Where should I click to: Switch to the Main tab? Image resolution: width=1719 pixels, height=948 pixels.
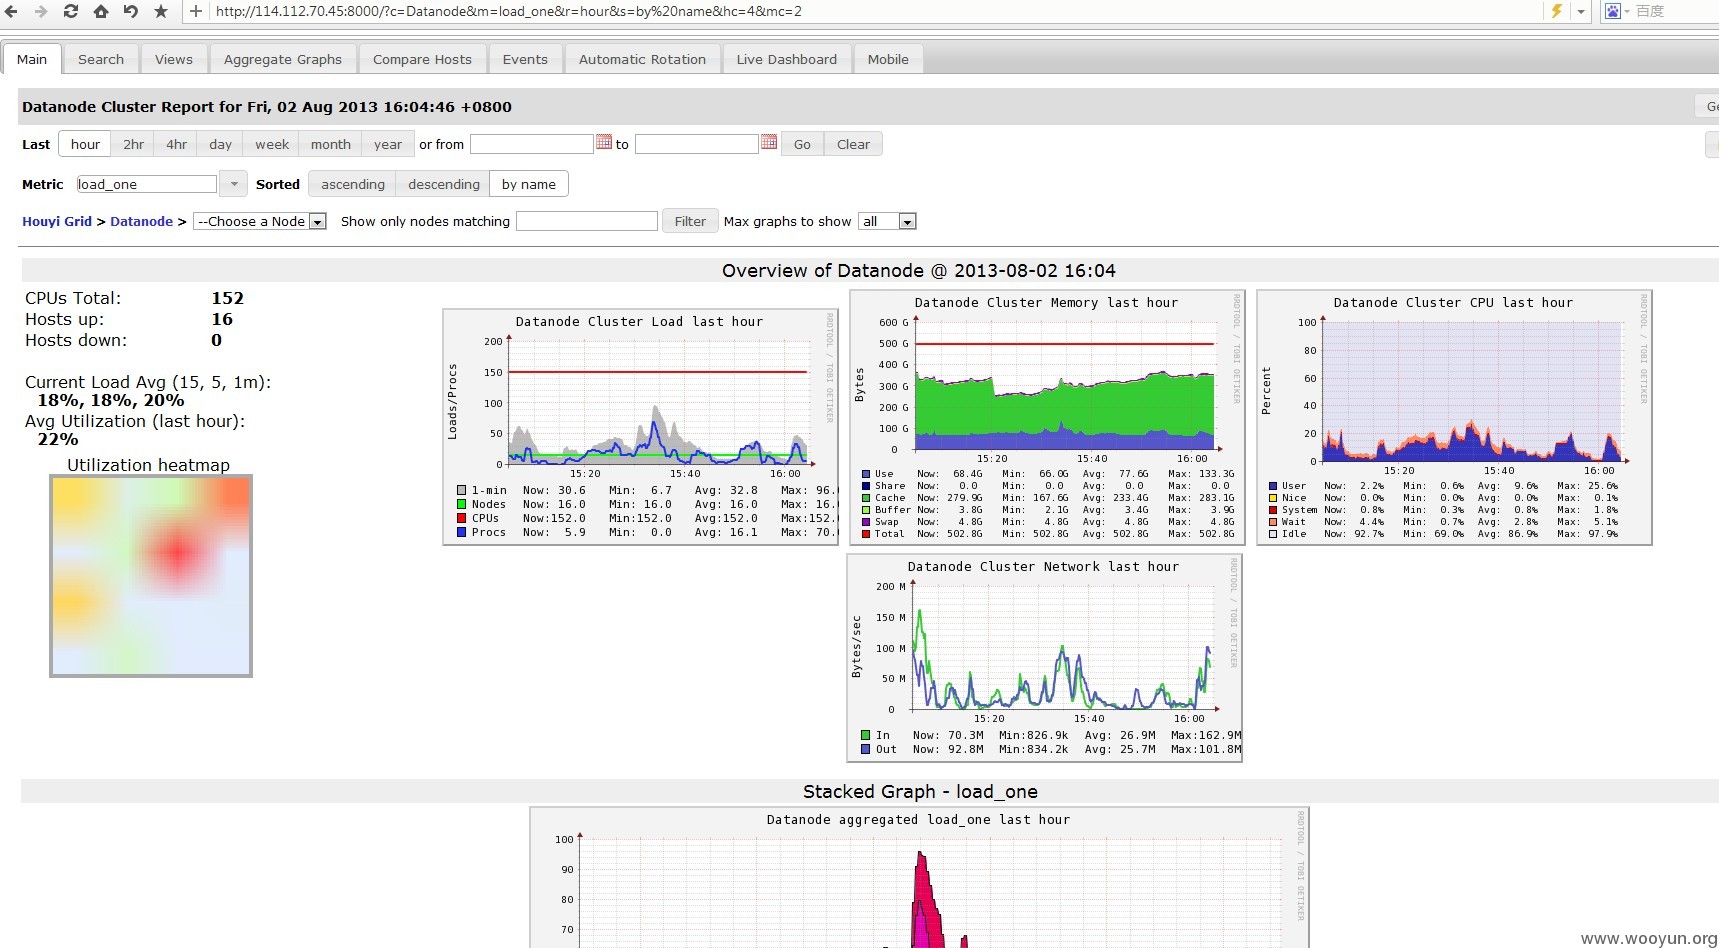(x=32, y=59)
